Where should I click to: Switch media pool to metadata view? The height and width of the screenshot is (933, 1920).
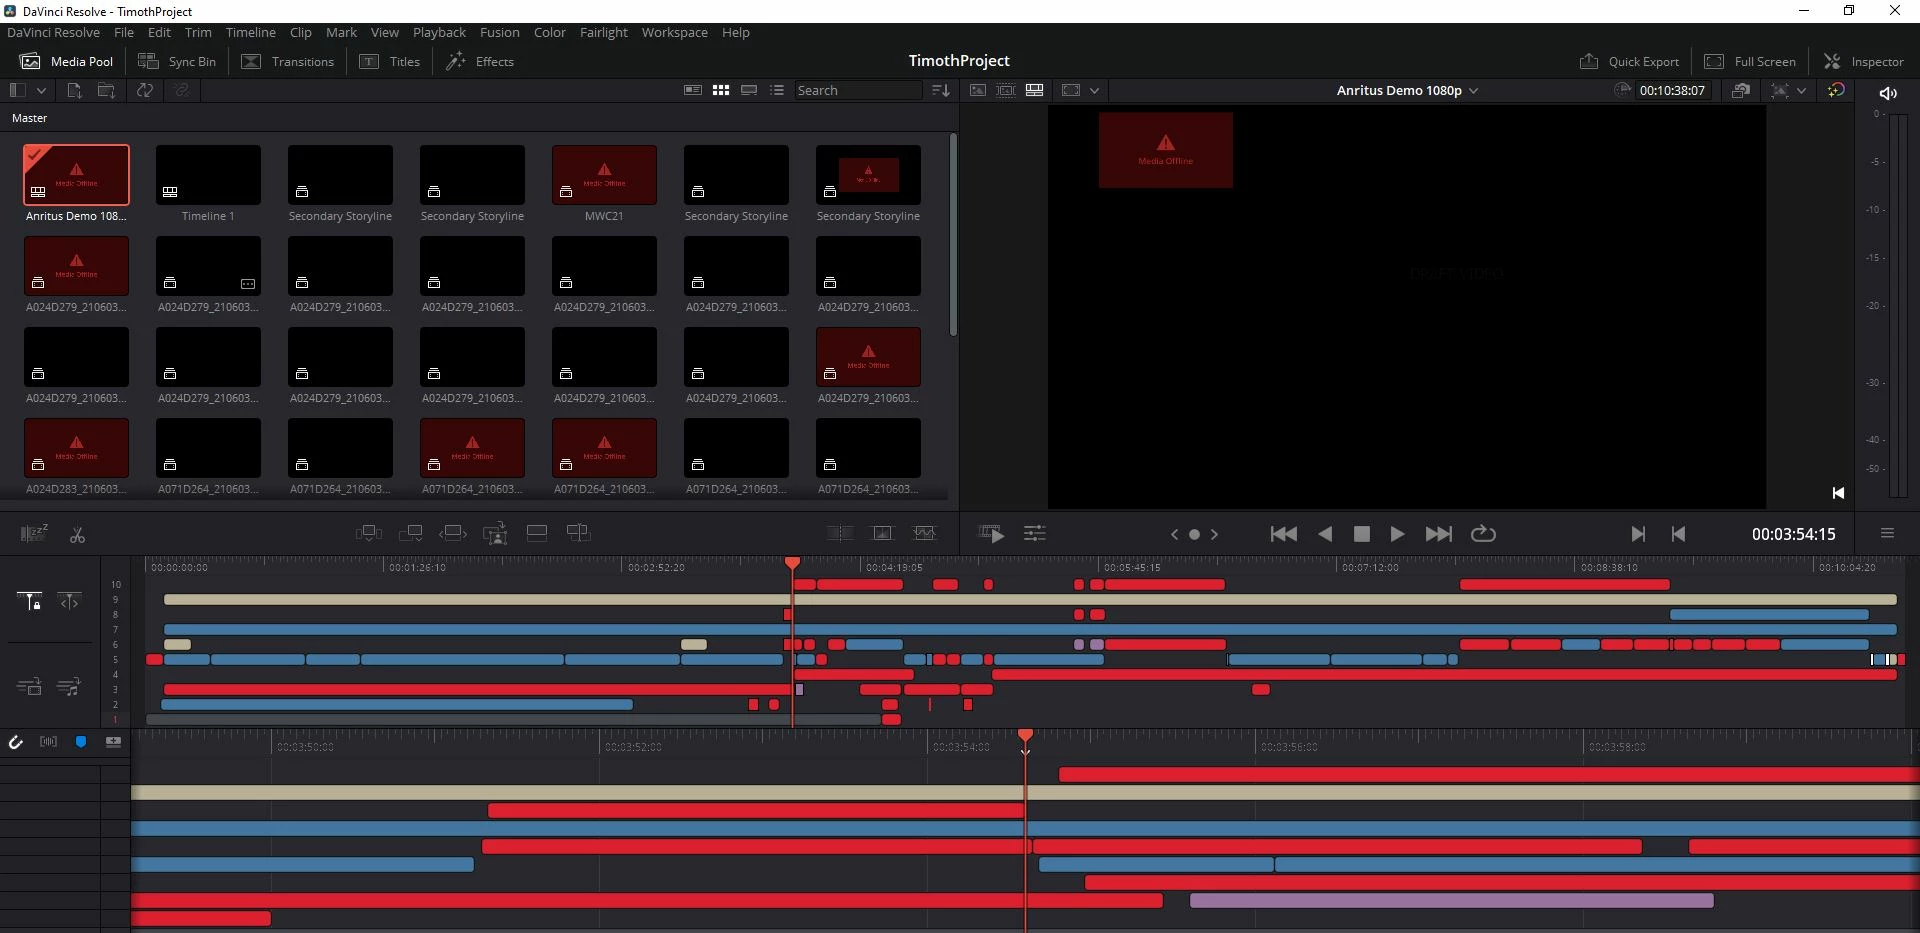(692, 90)
